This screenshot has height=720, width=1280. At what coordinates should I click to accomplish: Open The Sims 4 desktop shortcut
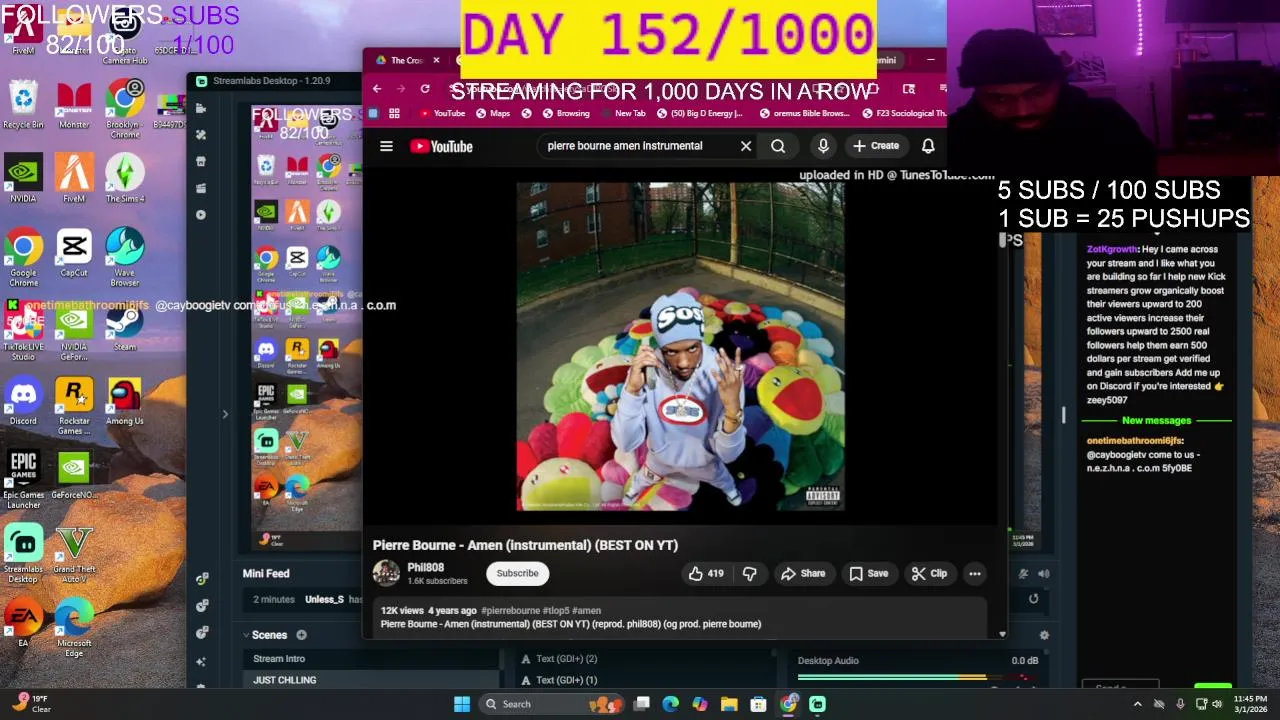125,178
